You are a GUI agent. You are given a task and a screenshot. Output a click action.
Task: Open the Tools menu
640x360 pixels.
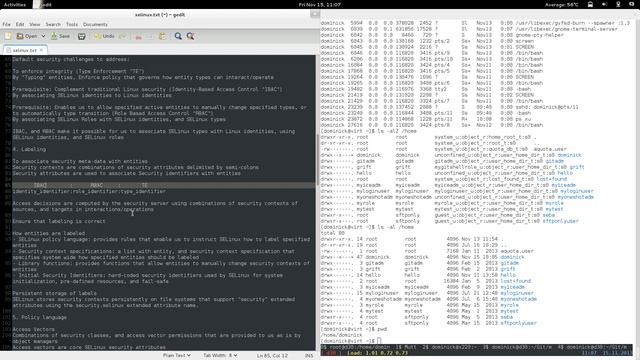tap(72, 24)
